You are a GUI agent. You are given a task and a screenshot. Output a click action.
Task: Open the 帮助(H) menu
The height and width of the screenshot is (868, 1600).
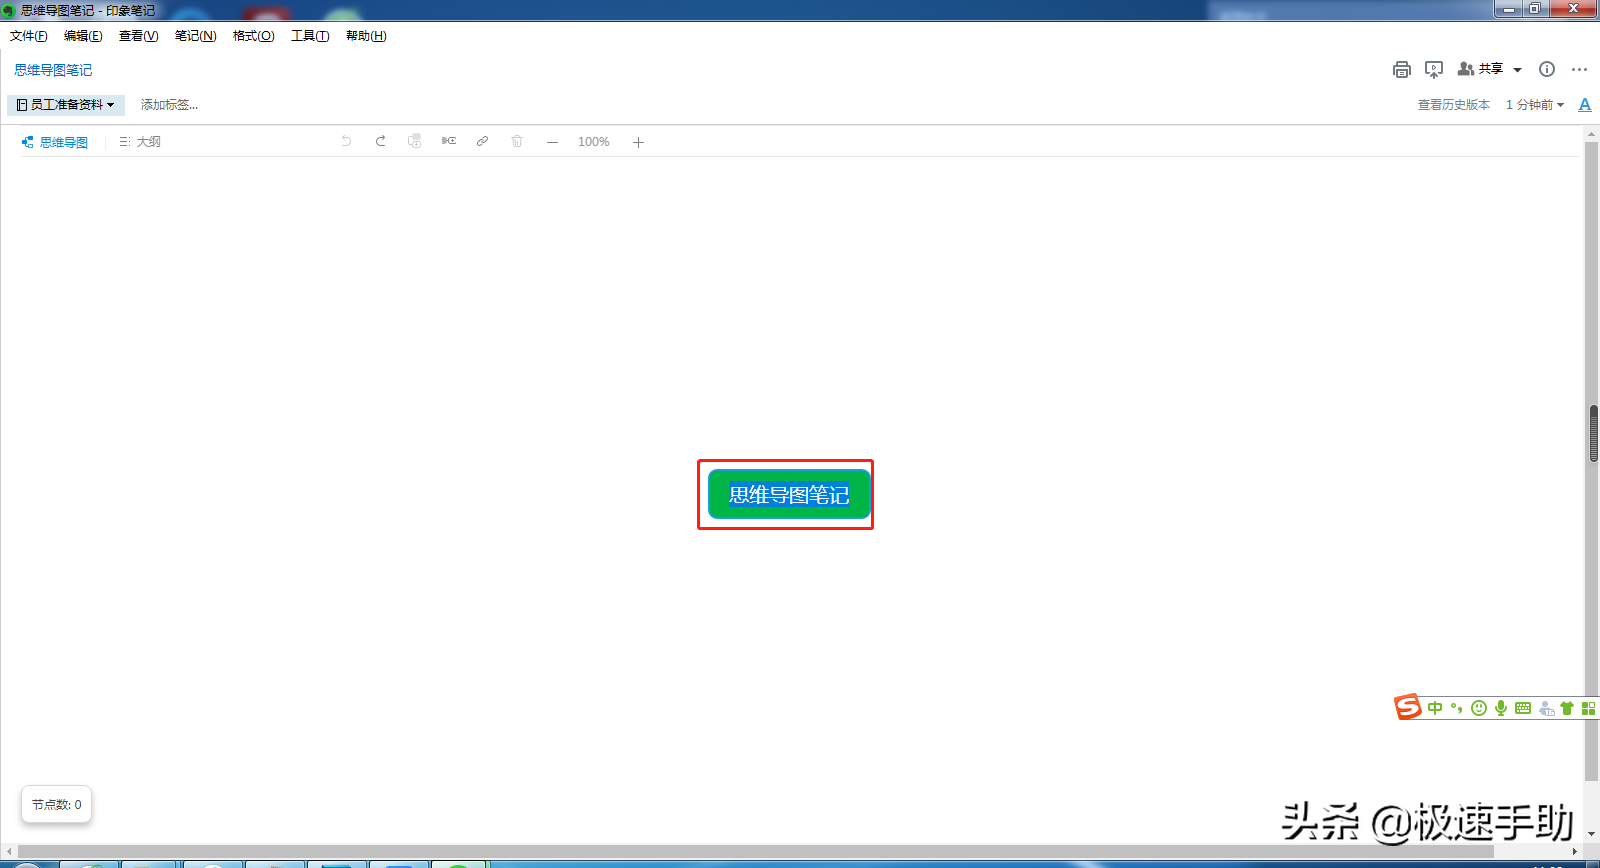coord(366,36)
